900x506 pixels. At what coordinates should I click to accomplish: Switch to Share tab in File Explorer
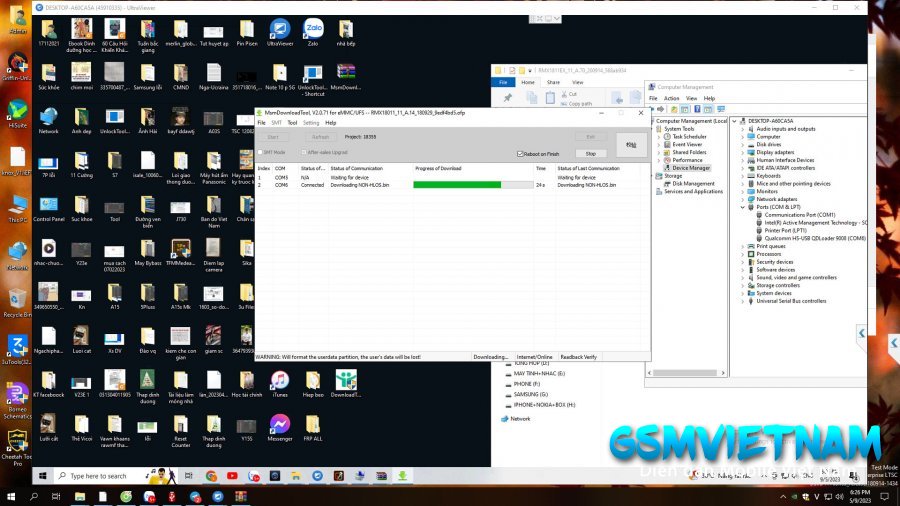[553, 83]
